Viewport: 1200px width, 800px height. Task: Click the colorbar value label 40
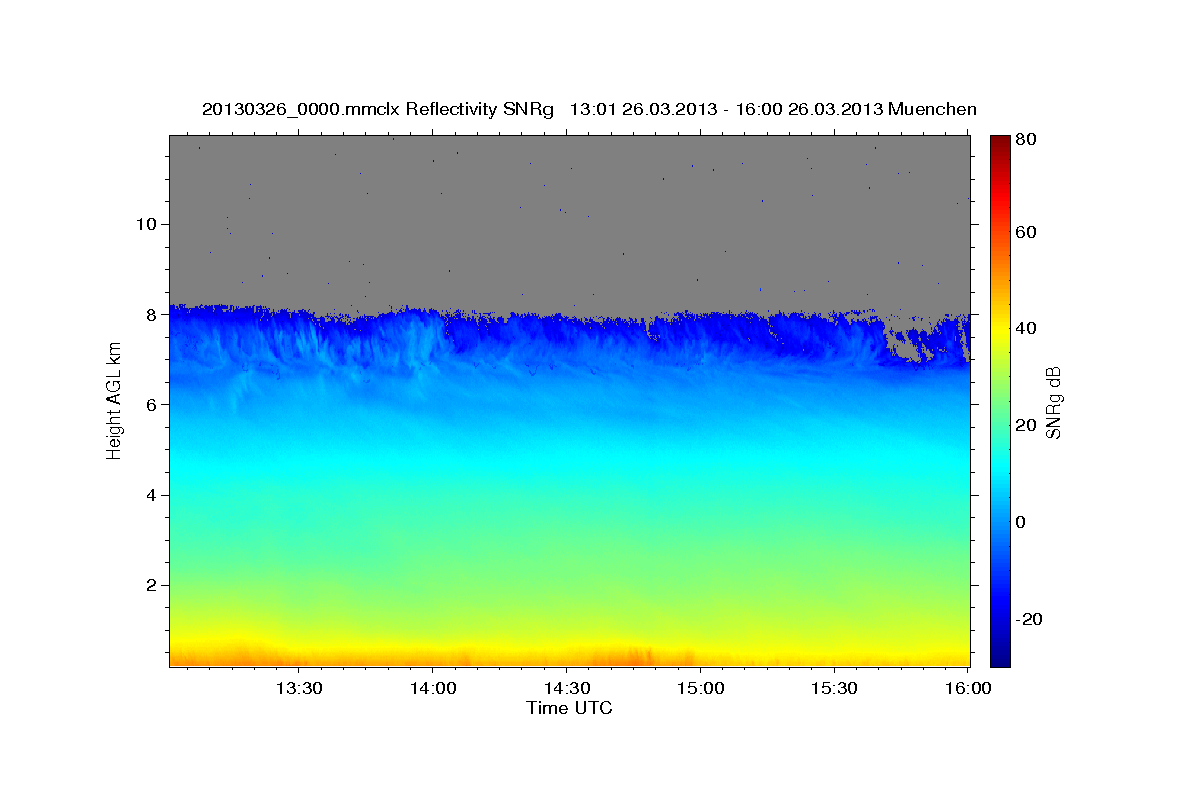1028,328
